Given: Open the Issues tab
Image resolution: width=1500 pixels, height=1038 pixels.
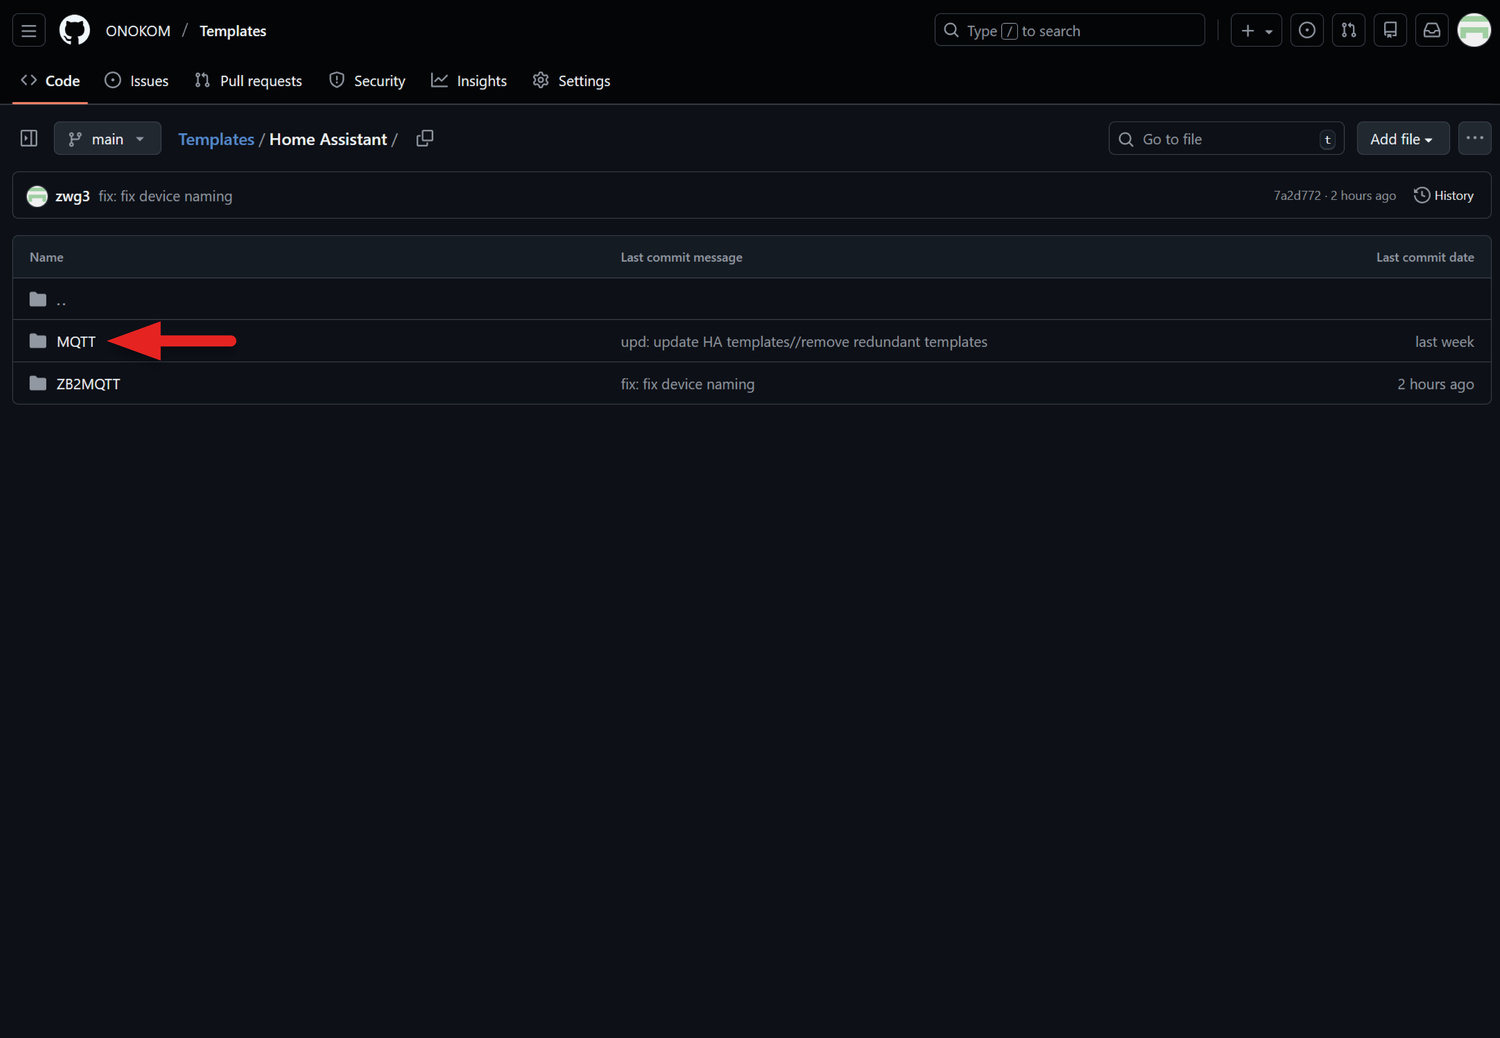Looking at the screenshot, I should point(137,81).
